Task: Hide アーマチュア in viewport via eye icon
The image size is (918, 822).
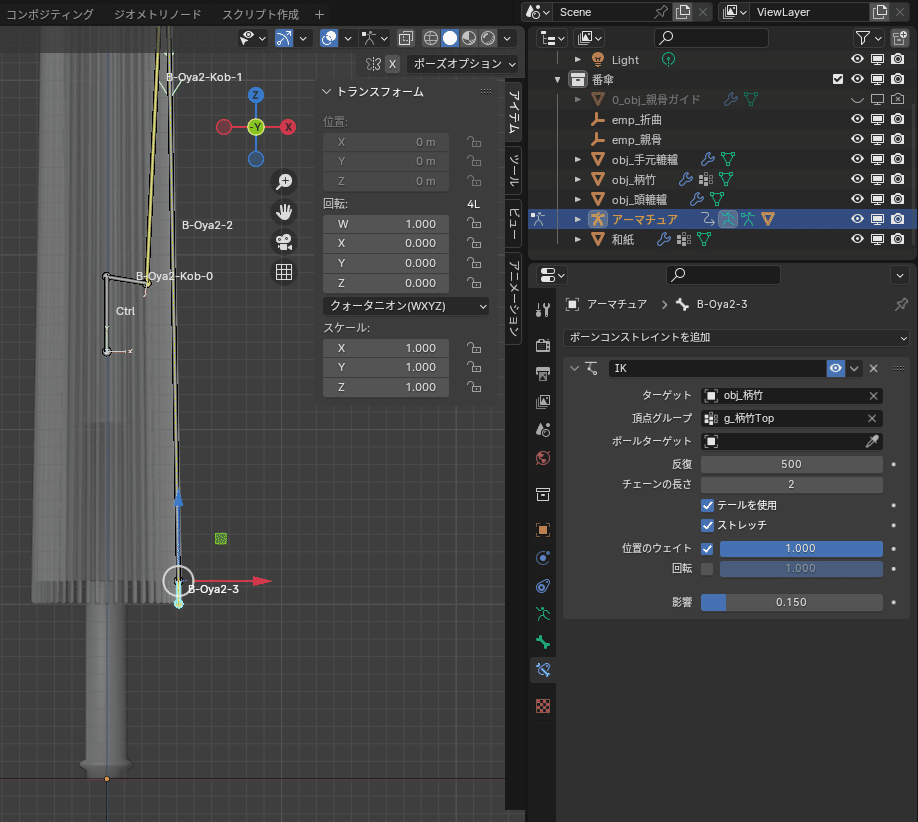Action: point(857,219)
